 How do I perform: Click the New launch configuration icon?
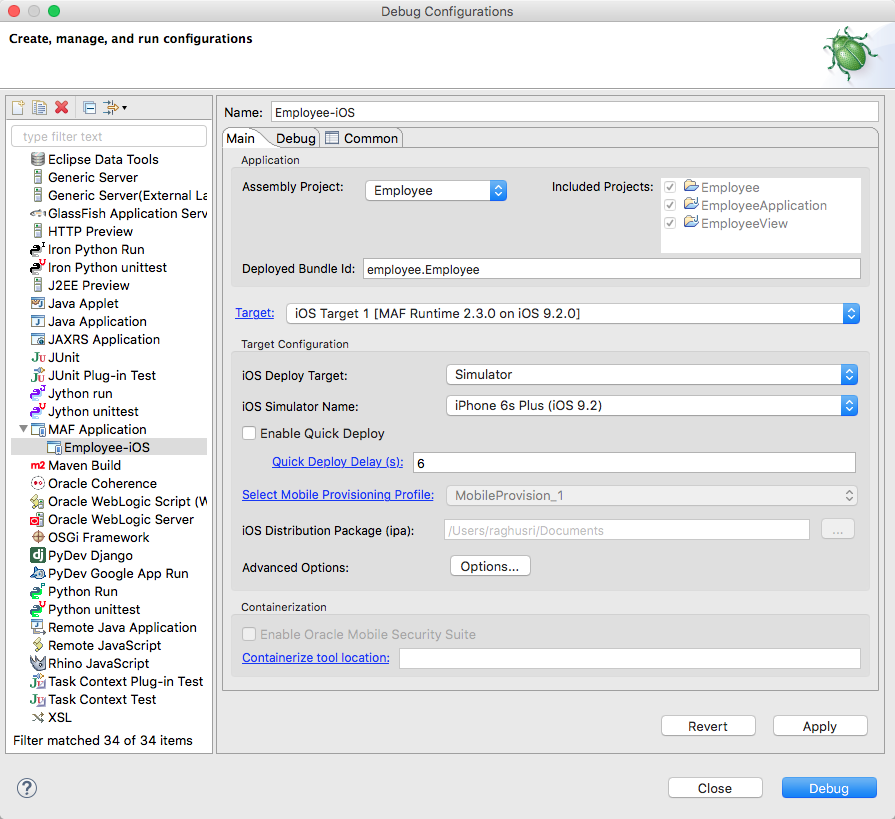[x=18, y=107]
